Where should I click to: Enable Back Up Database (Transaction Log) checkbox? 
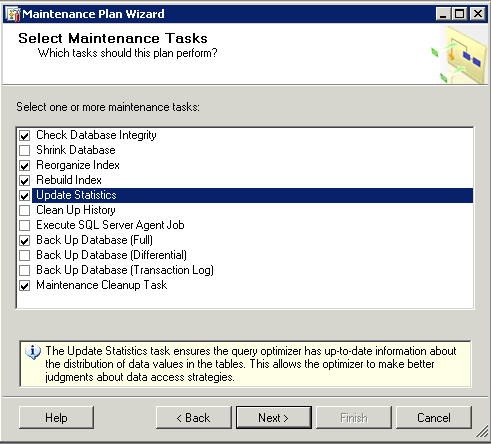[25, 271]
